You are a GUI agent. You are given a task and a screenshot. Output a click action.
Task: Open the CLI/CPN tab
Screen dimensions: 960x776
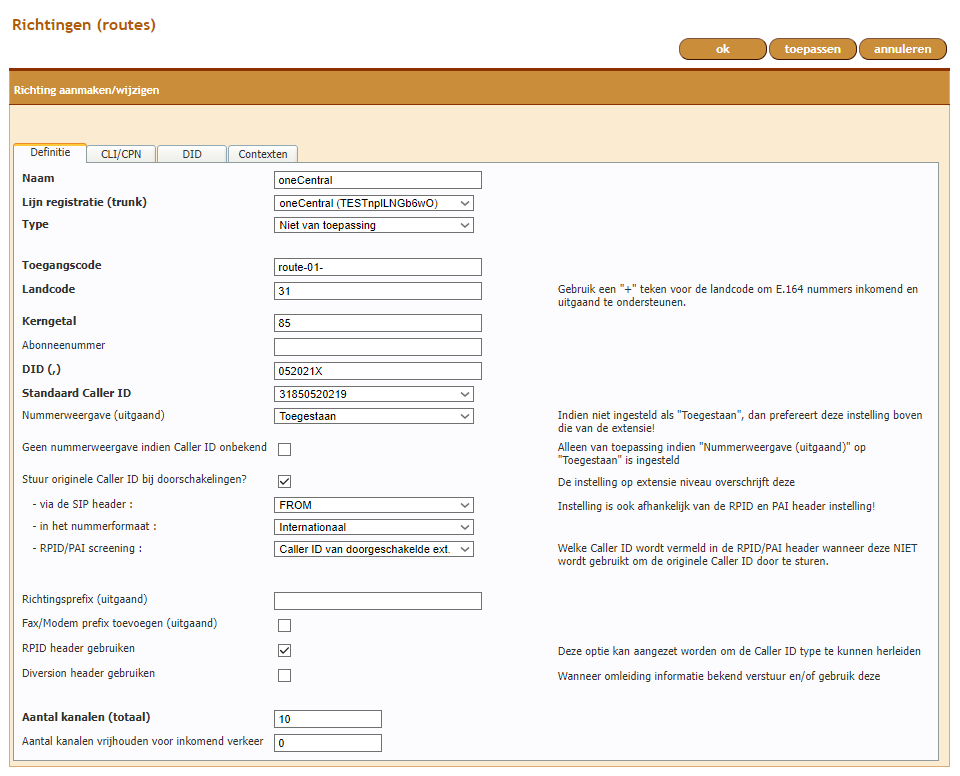tap(121, 154)
